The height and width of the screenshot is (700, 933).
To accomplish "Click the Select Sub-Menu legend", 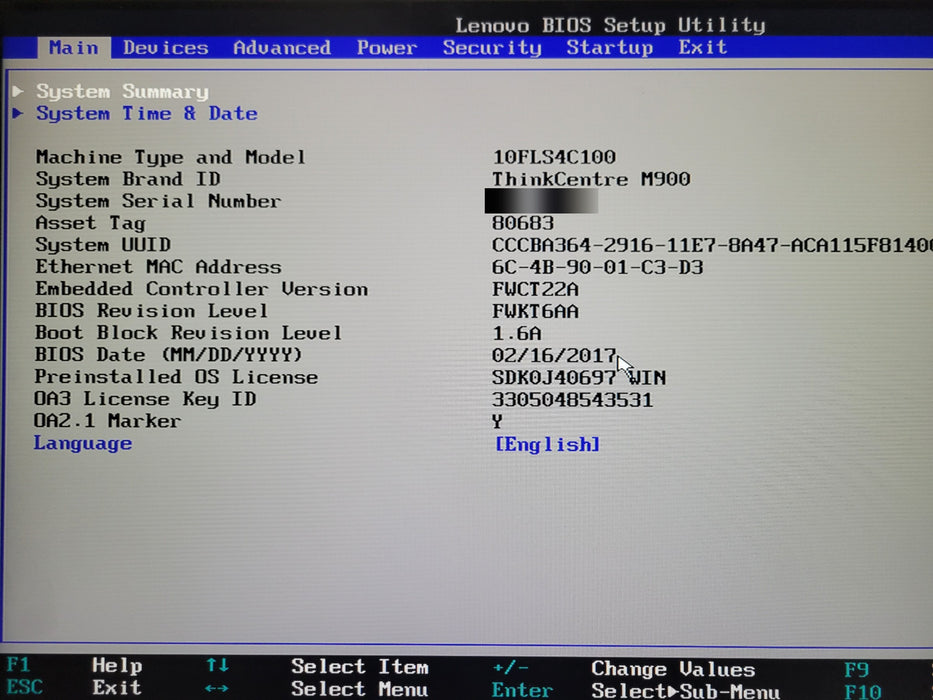I will pyautogui.click(x=685, y=691).
